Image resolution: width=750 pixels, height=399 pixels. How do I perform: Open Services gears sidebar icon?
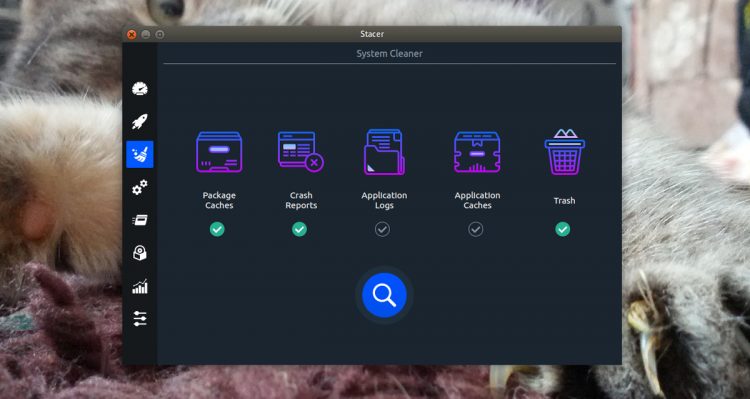(140, 188)
